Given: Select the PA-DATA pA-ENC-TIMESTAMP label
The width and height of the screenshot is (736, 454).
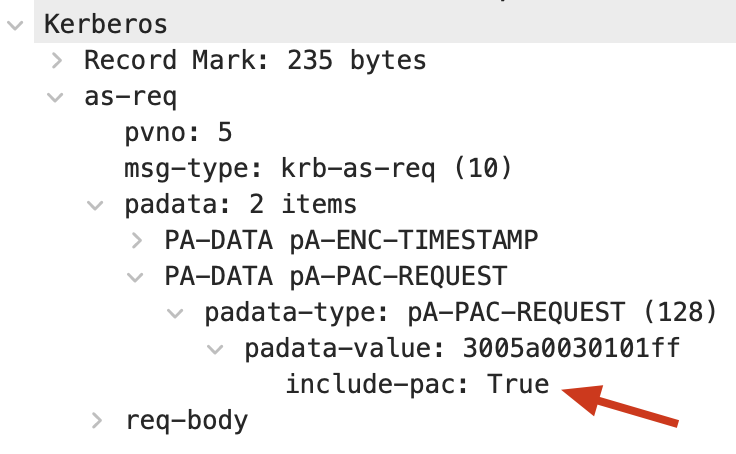Looking at the screenshot, I should [351, 240].
